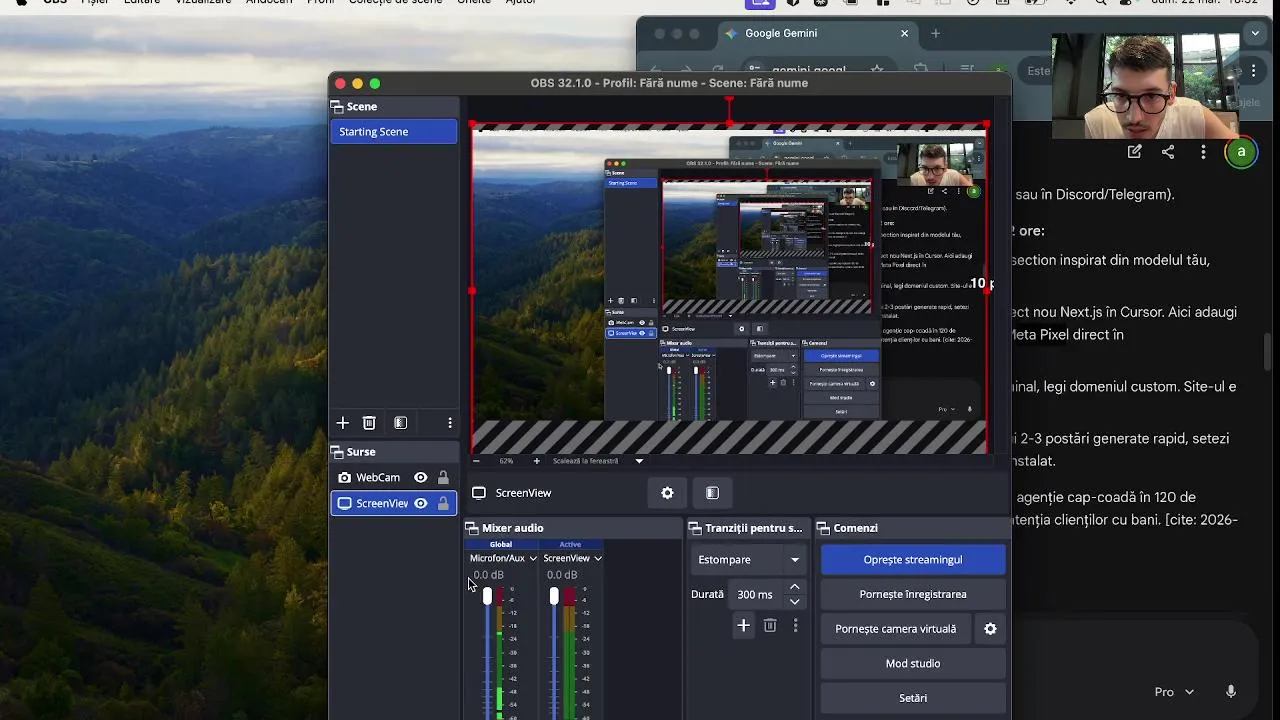Expand the Microfon/Aux mixer dropdown
The height and width of the screenshot is (720, 1280).
(x=533, y=558)
